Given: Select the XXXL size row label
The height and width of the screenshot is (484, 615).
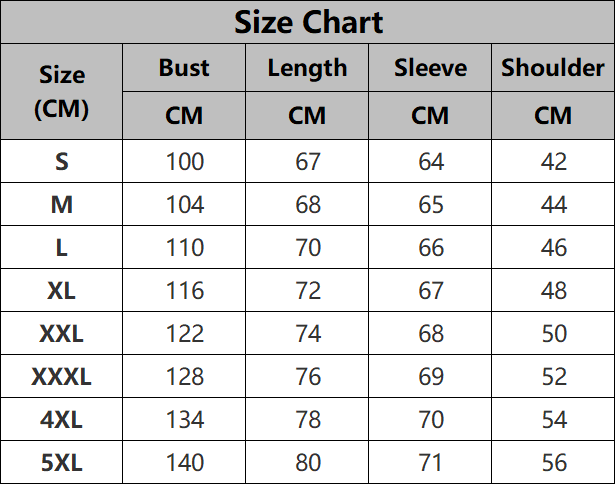Looking at the screenshot, I should 62,377.
